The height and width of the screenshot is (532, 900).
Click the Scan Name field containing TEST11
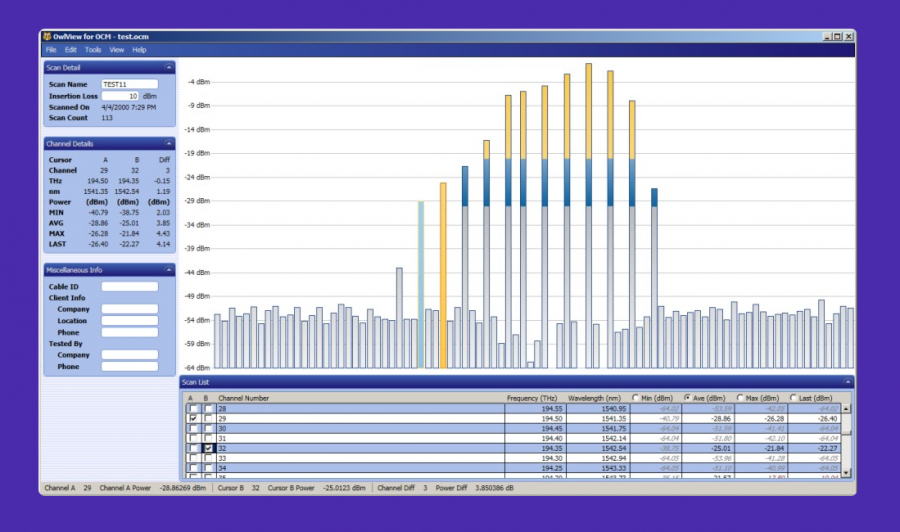(130, 84)
